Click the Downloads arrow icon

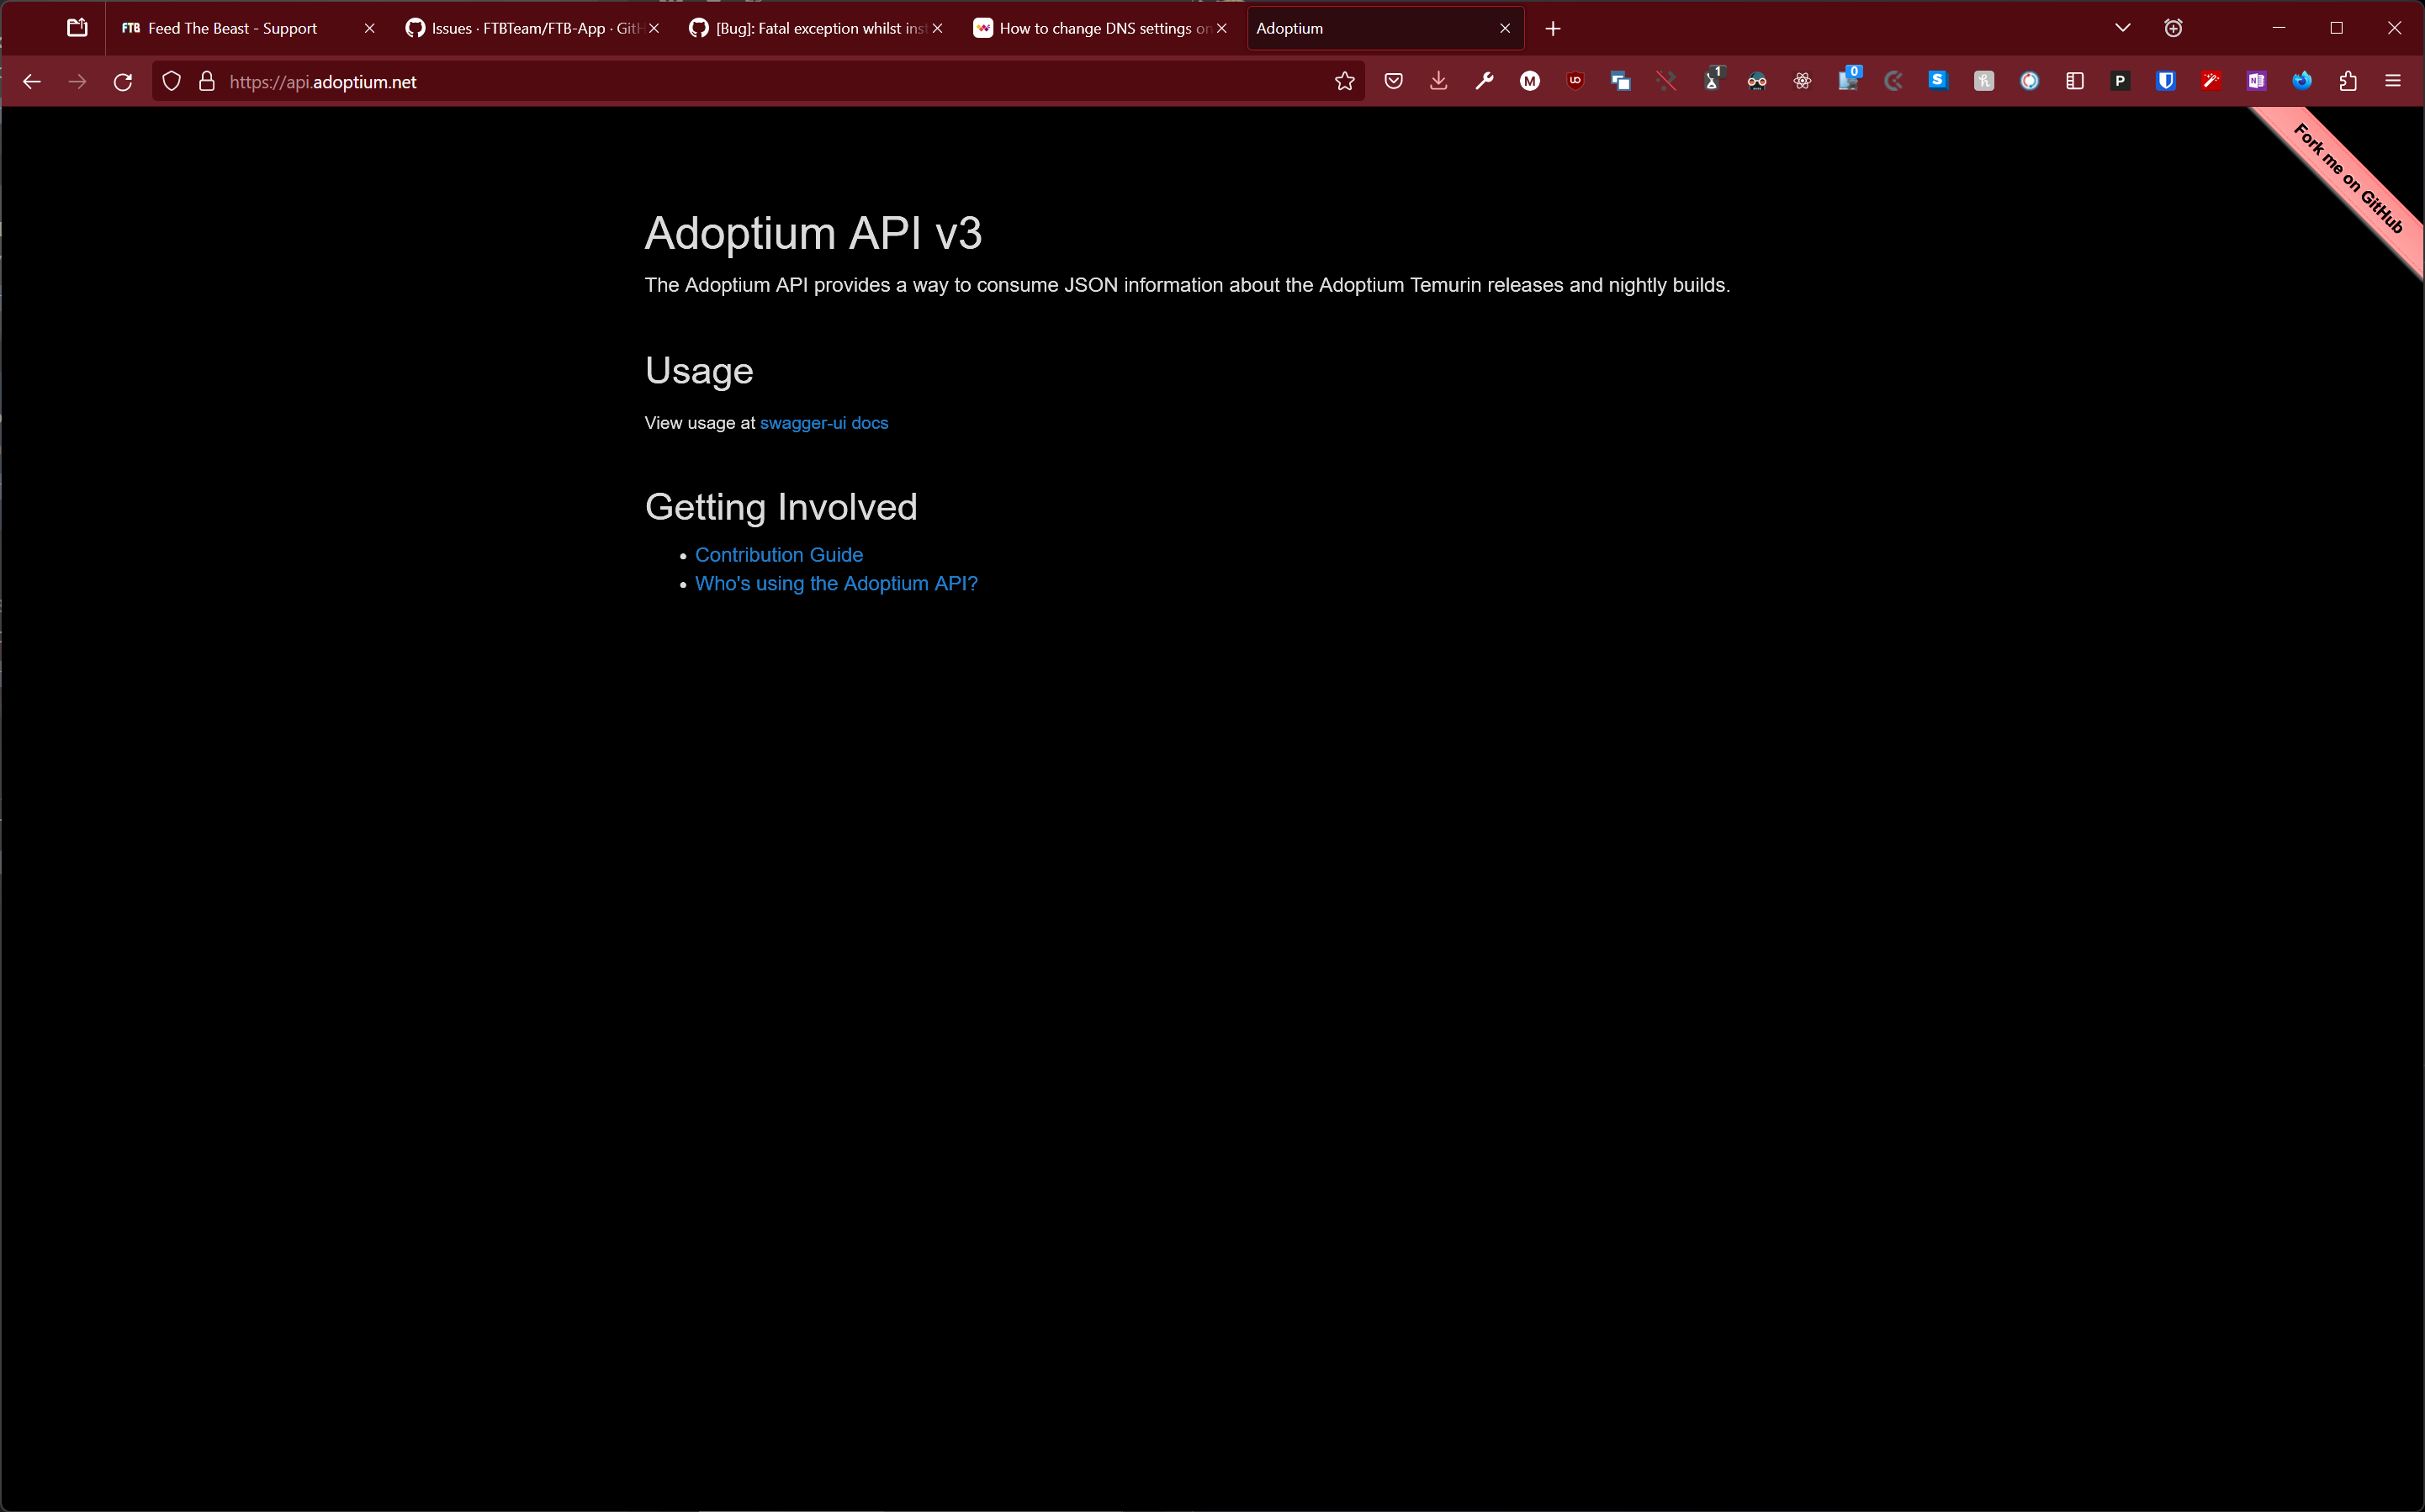(x=1438, y=81)
